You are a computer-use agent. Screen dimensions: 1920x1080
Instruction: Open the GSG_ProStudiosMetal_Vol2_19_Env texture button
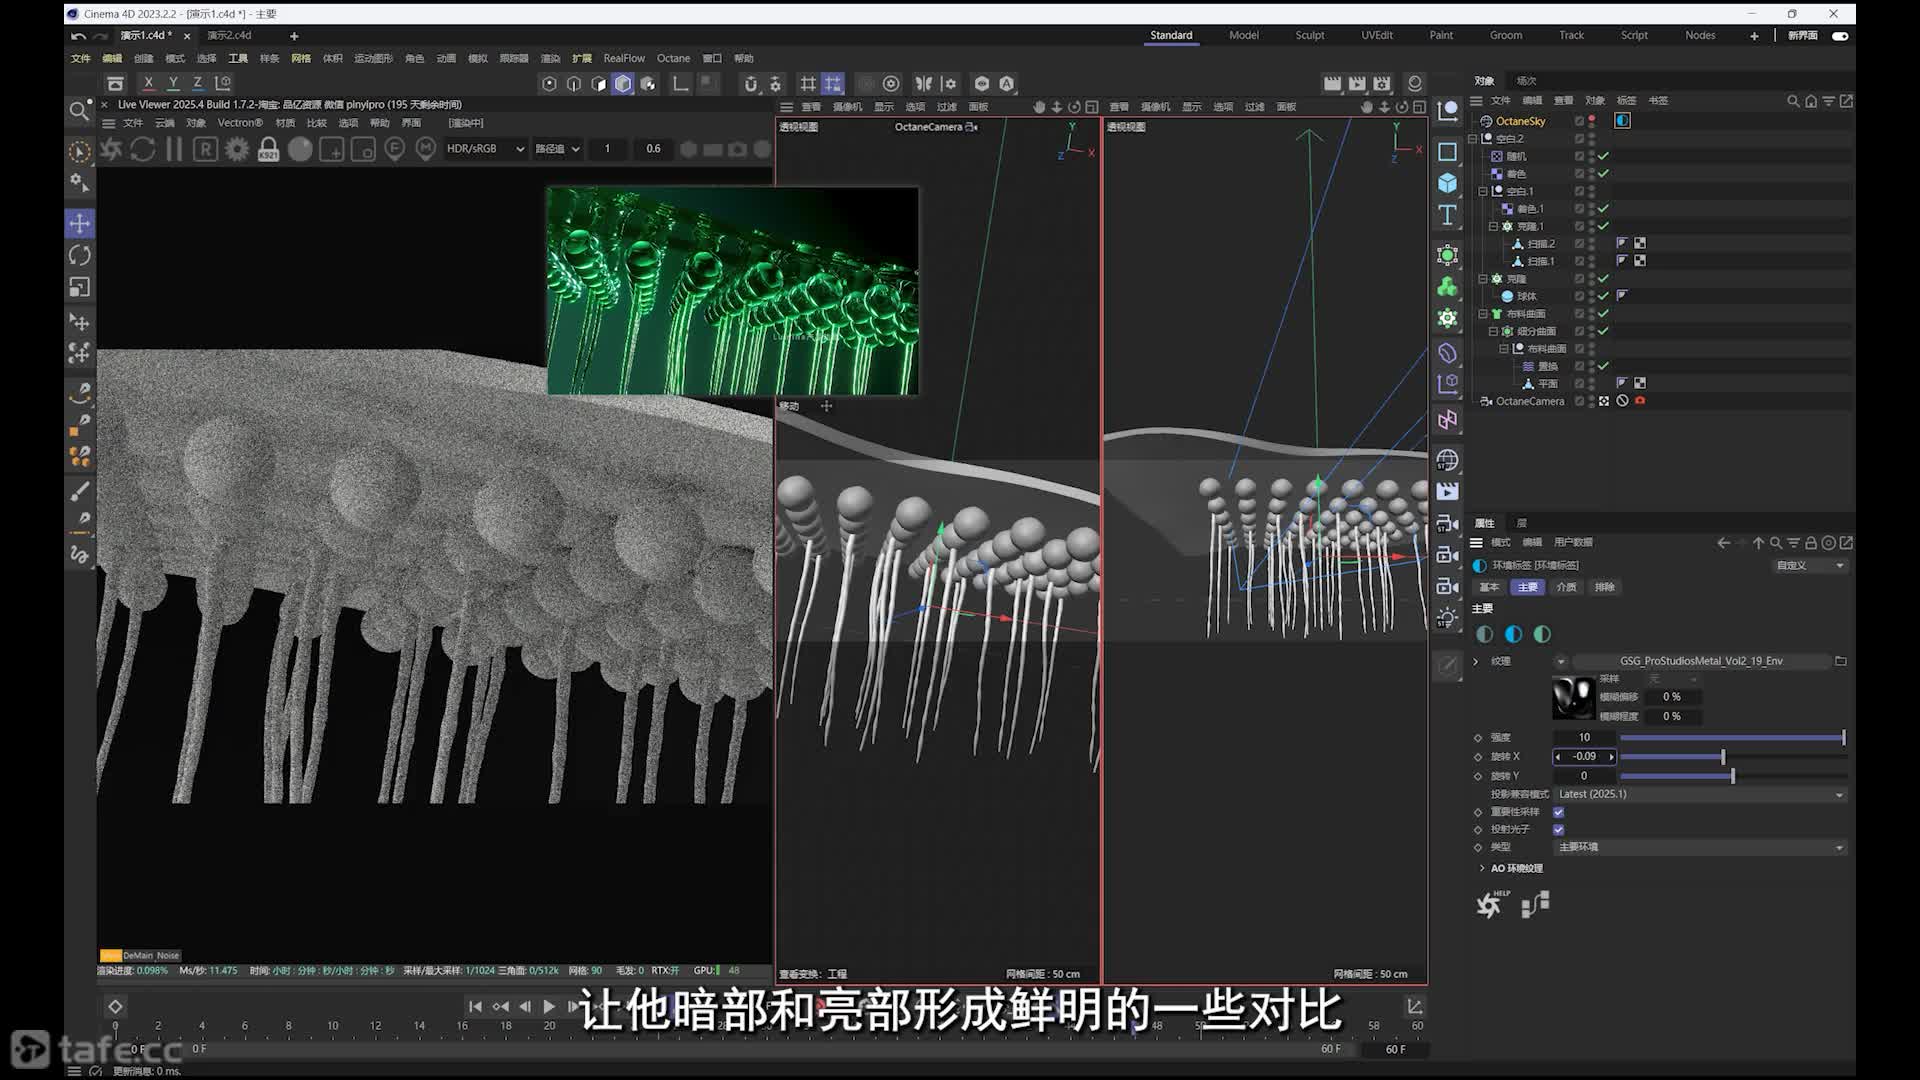pyautogui.click(x=1700, y=661)
